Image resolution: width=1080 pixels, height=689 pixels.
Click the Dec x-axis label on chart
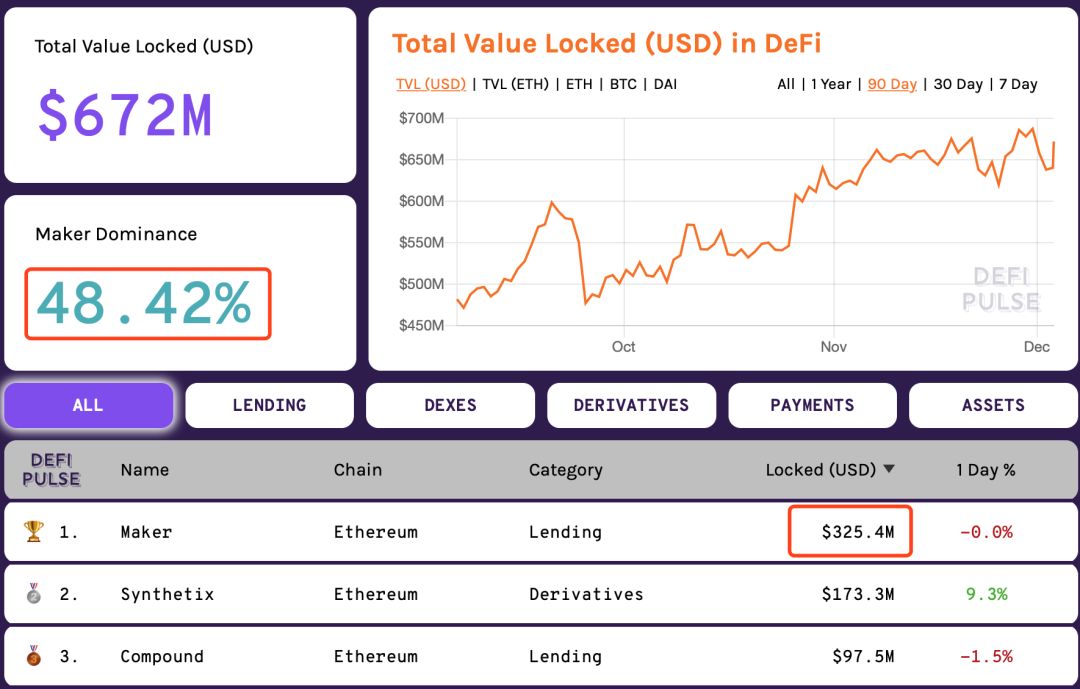(x=1037, y=347)
